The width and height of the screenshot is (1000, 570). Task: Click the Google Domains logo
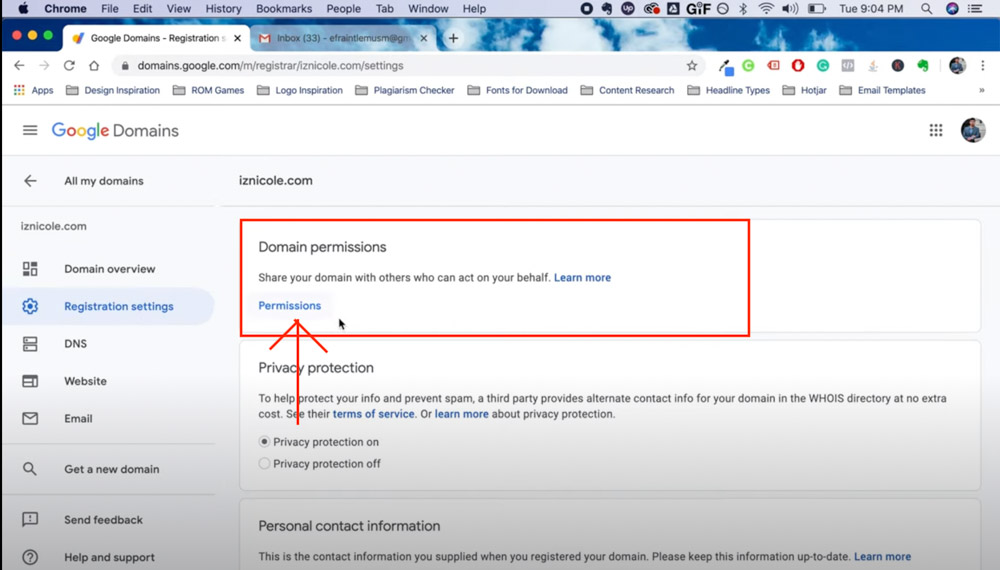tap(115, 131)
